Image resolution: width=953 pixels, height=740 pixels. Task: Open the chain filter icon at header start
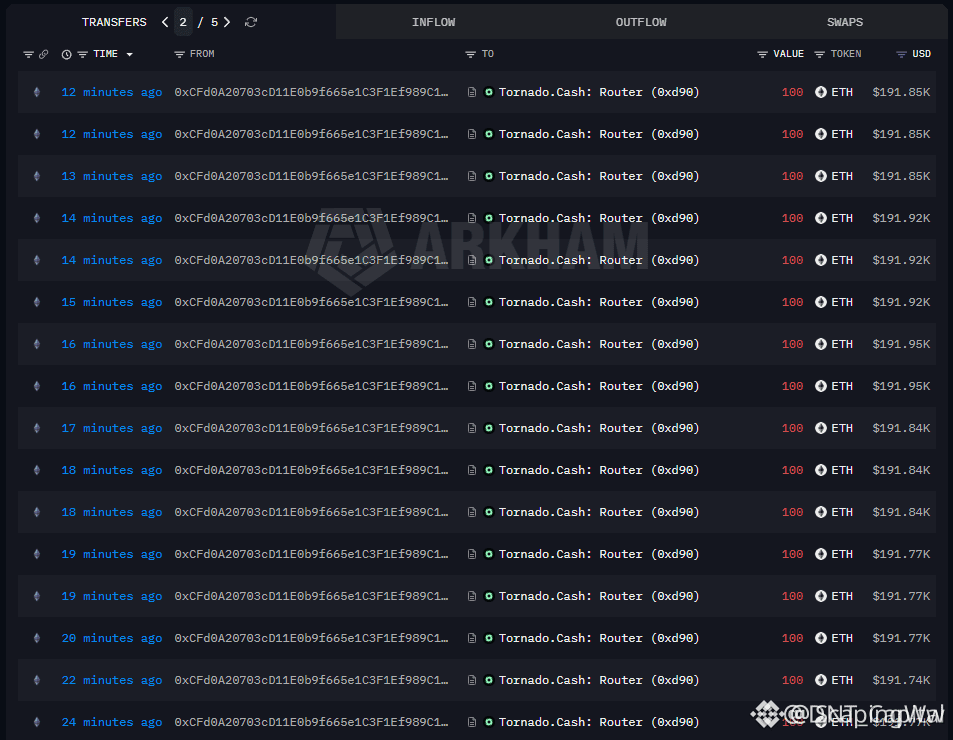click(28, 55)
